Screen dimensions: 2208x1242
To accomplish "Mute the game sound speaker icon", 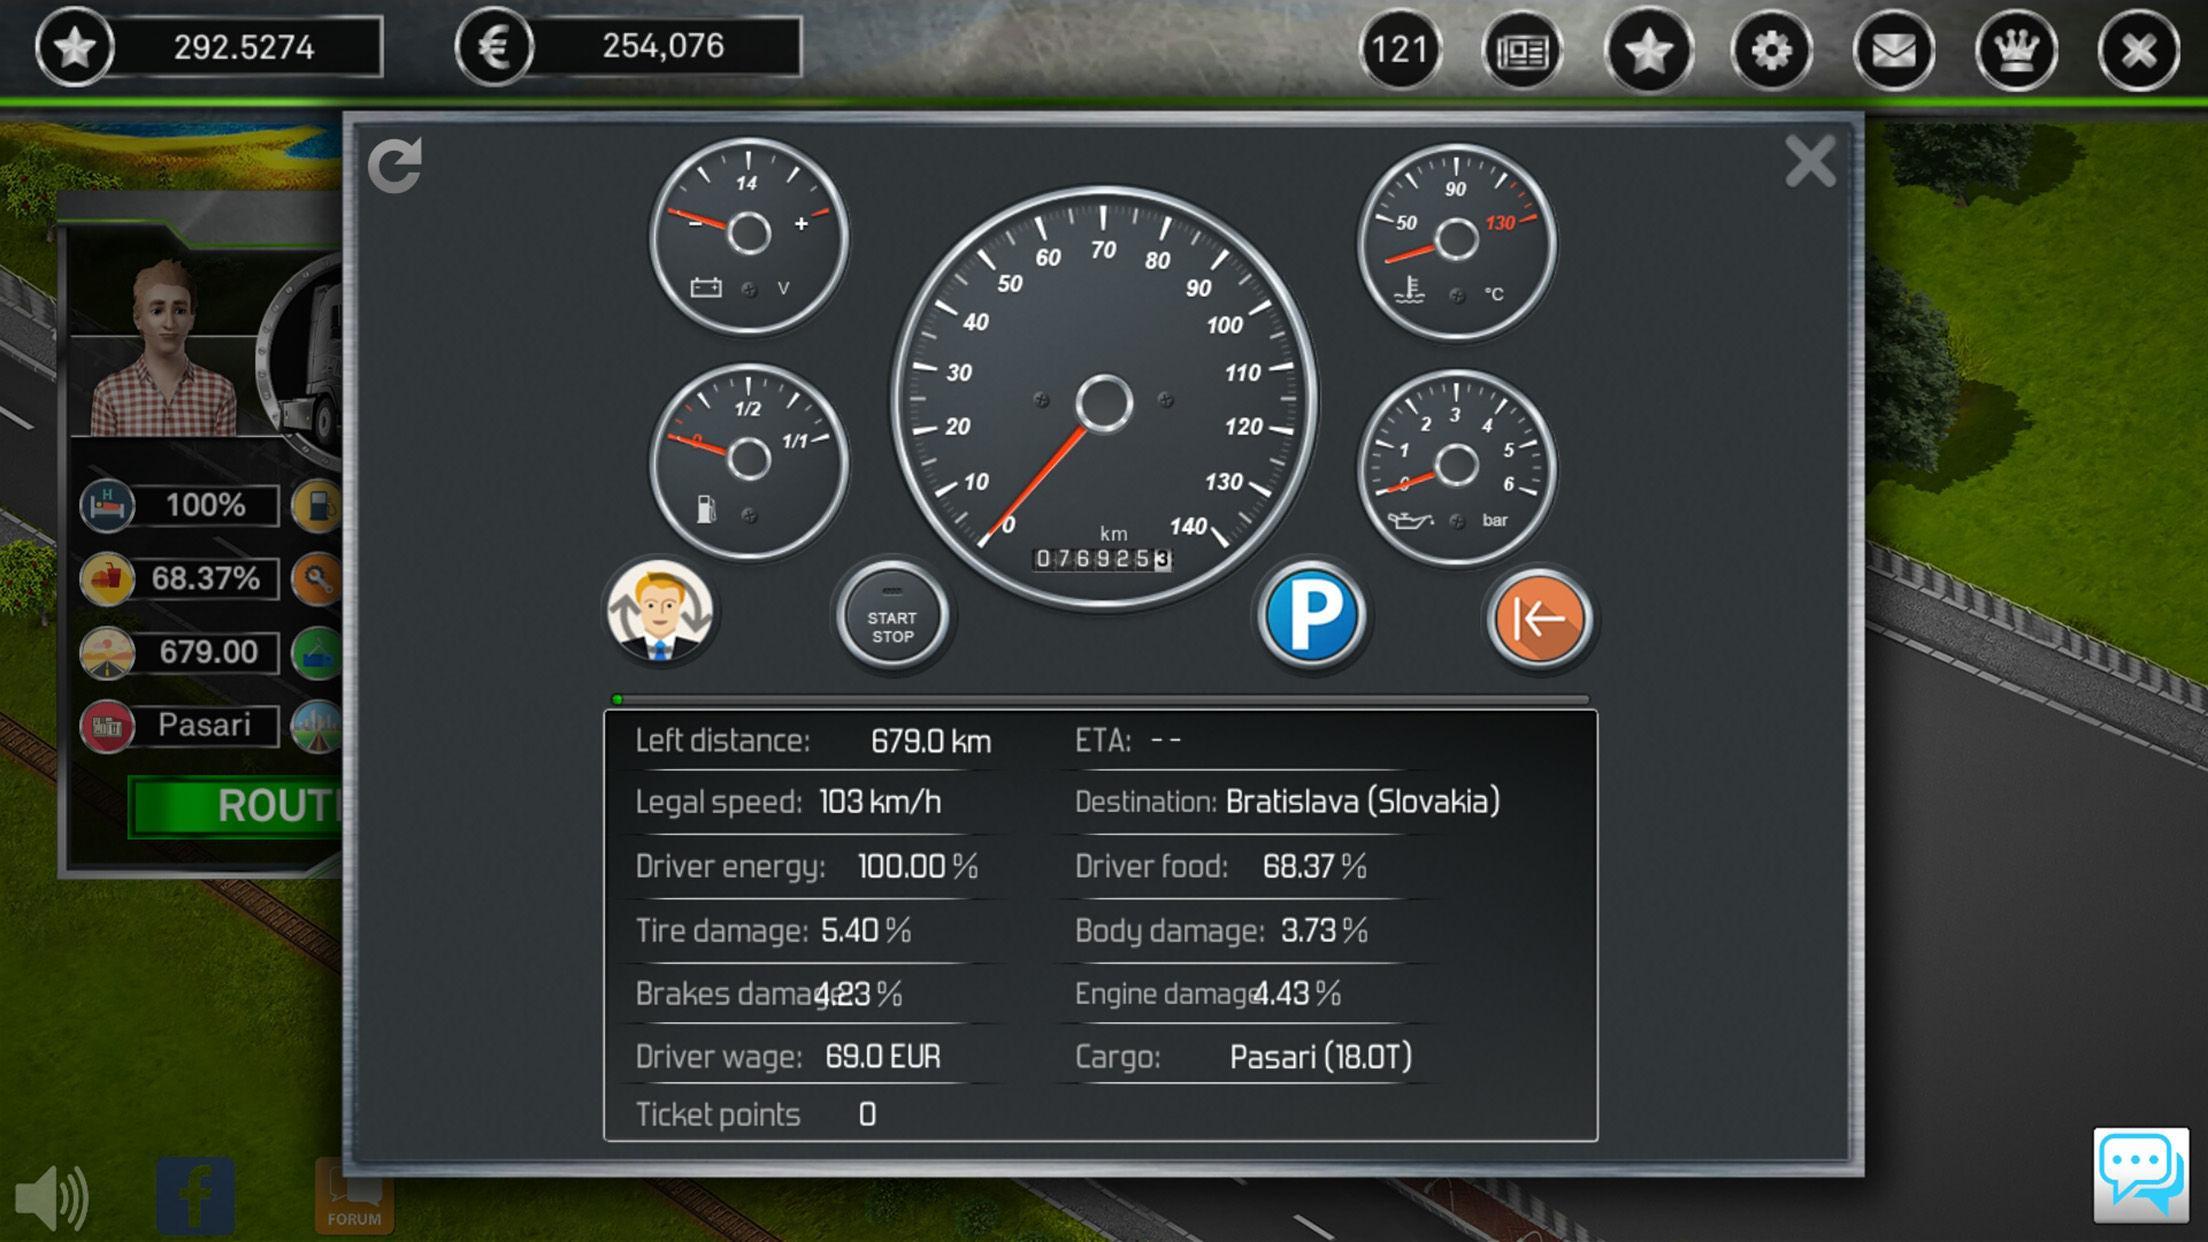I will tap(52, 1197).
